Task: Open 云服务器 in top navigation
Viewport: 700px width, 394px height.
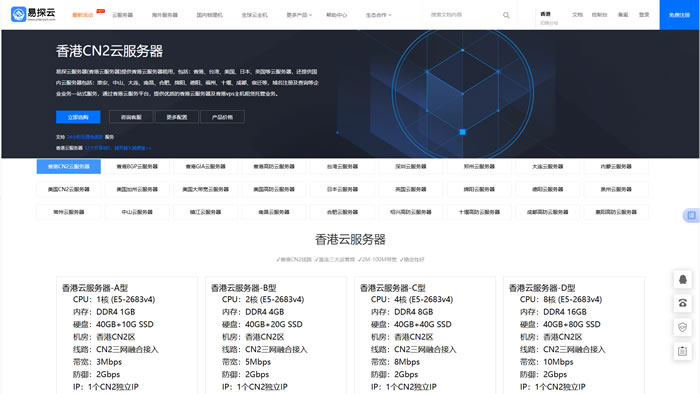Action: coord(122,15)
